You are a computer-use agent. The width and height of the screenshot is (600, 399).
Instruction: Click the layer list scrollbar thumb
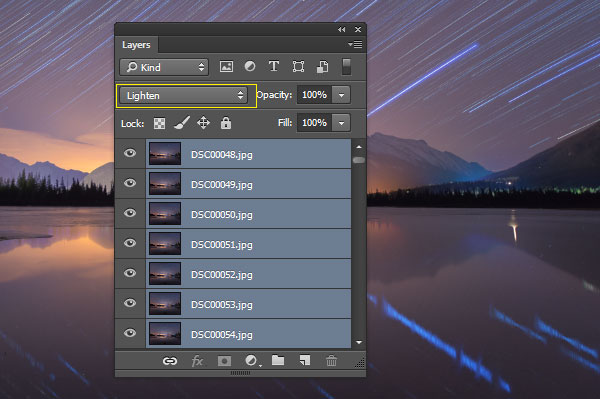click(359, 160)
